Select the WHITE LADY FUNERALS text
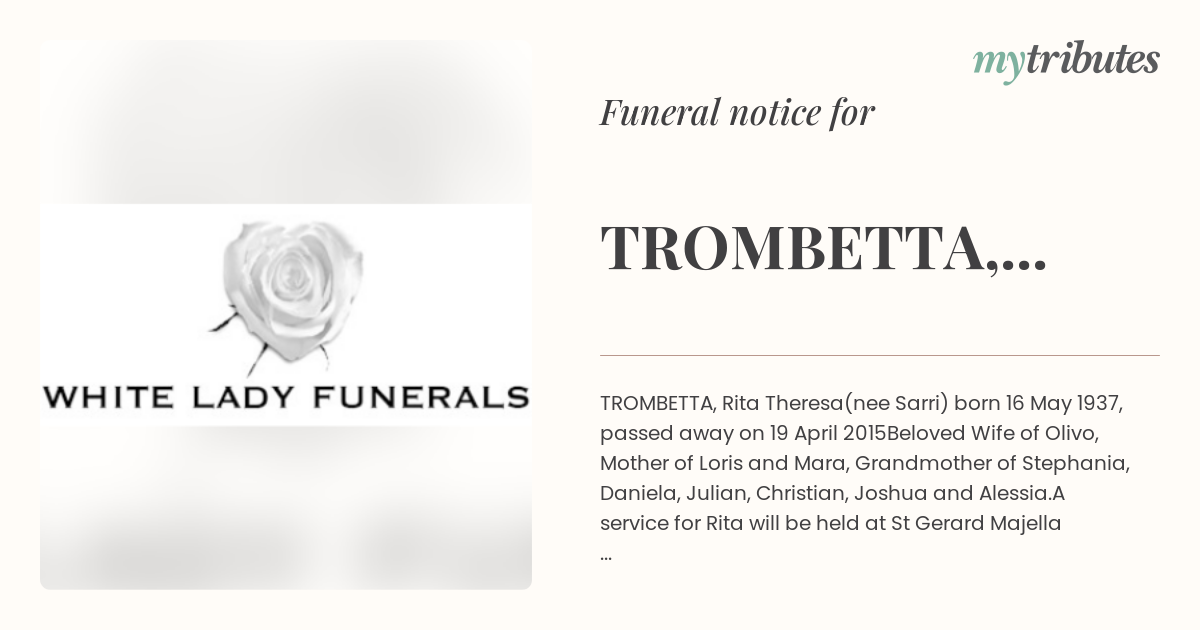 pyautogui.click(x=286, y=396)
